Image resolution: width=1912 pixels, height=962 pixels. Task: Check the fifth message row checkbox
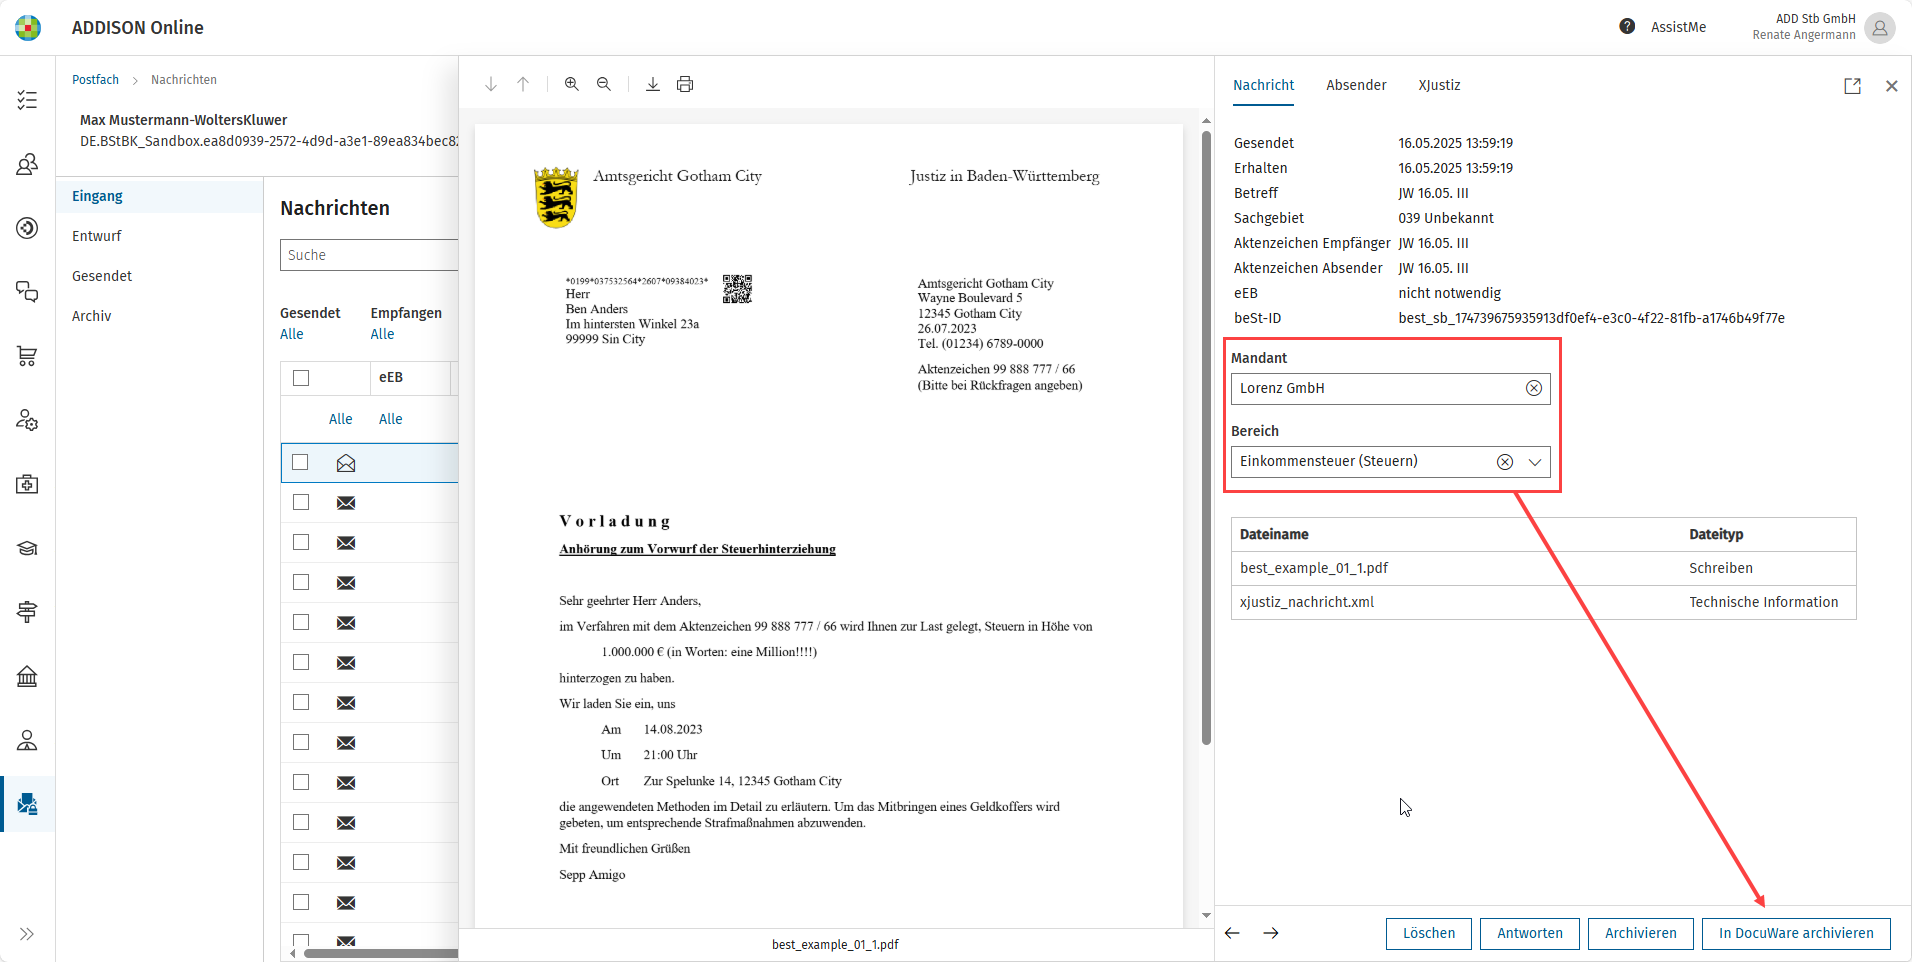(301, 622)
